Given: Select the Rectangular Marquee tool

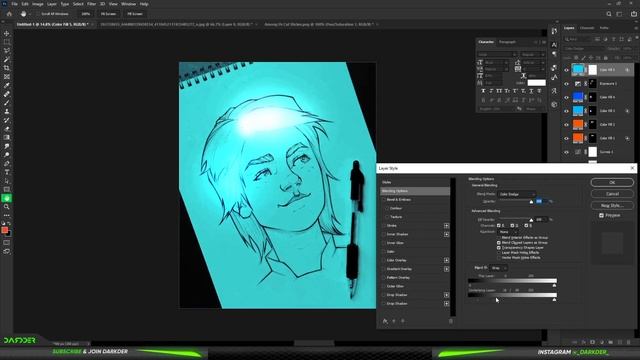Looking at the screenshot, I should (7, 42).
